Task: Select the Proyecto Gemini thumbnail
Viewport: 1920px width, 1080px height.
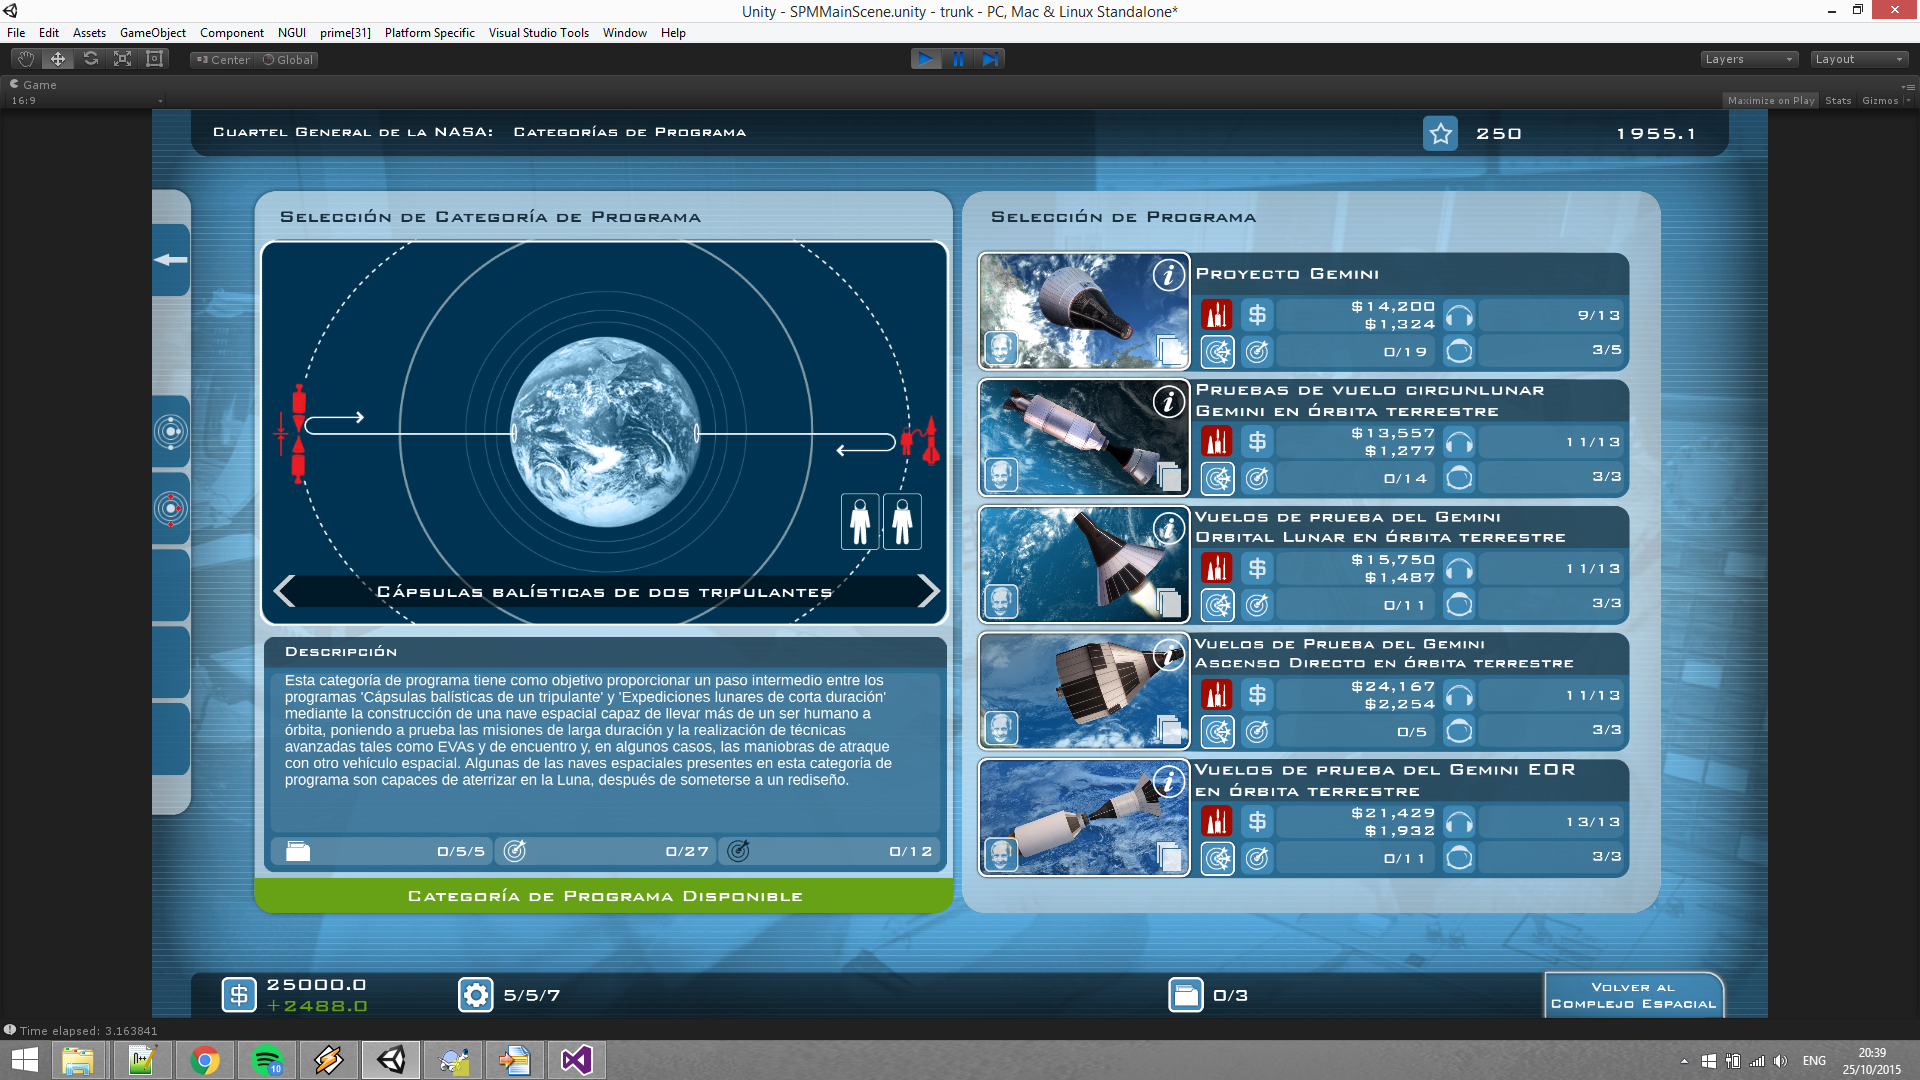Action: [x=1084, y=311]
